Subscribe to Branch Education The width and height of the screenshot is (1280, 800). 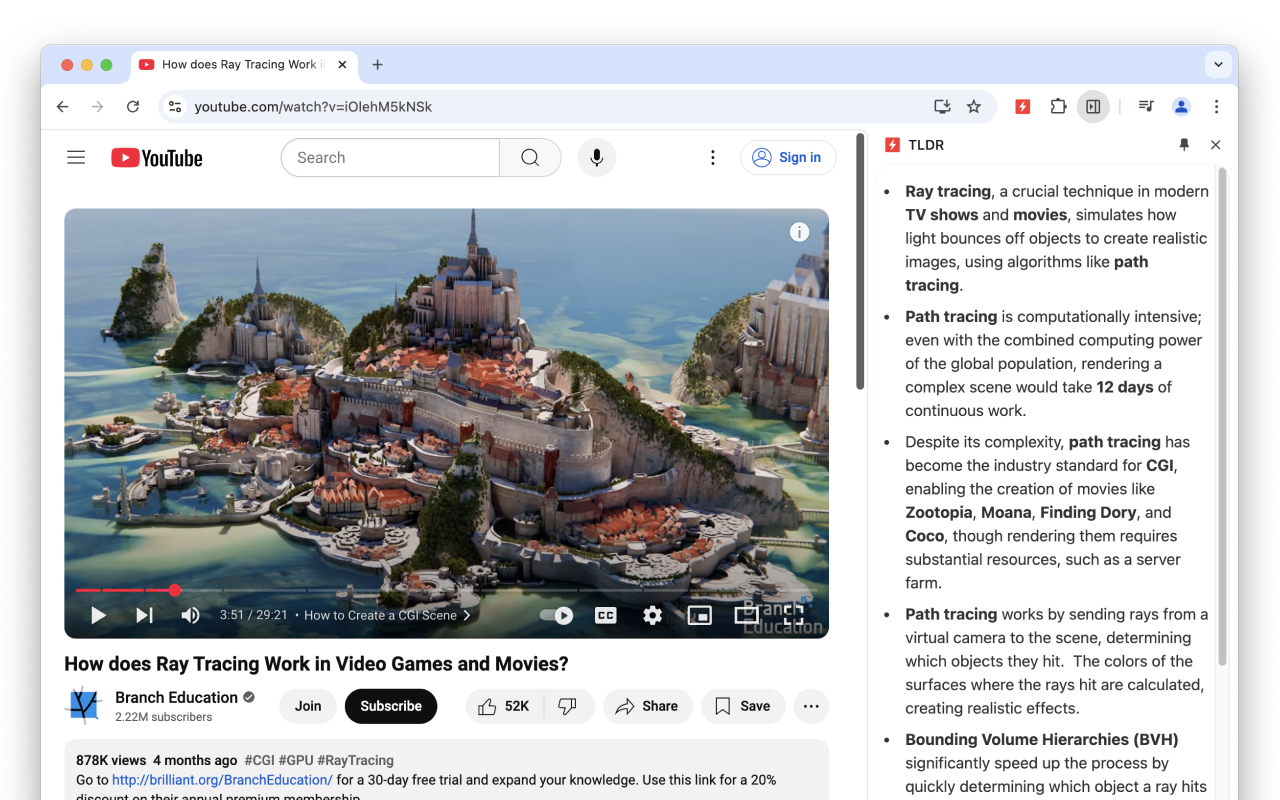click(x=391, y=706)
